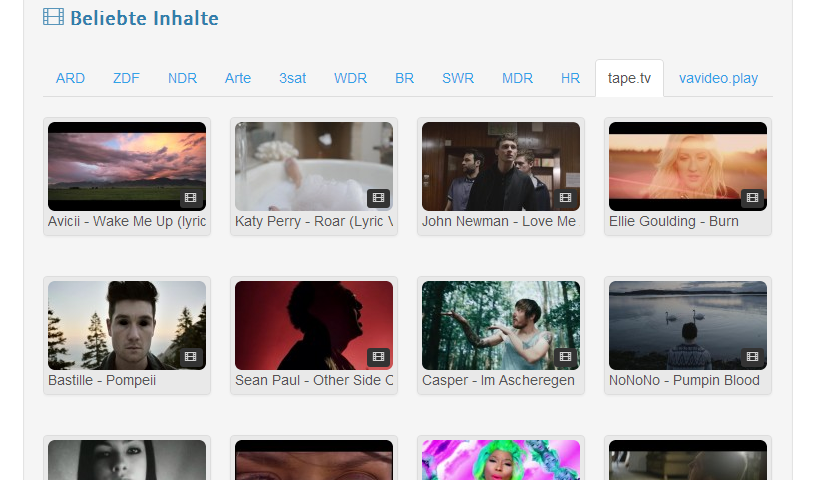Click film icon on Sean Paul thumbnail
This screenshot has width=817, height=480.
[x=378, y=357]
